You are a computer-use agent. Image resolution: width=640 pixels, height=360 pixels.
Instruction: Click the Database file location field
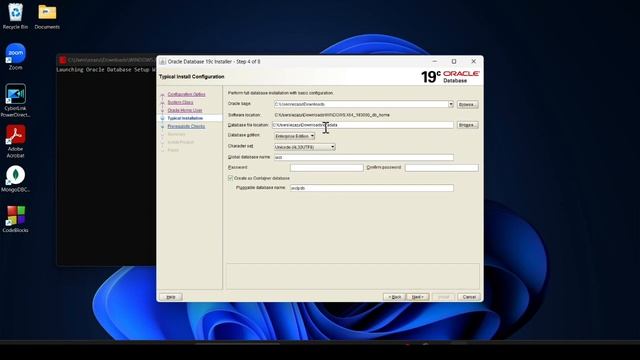[363, 125]
